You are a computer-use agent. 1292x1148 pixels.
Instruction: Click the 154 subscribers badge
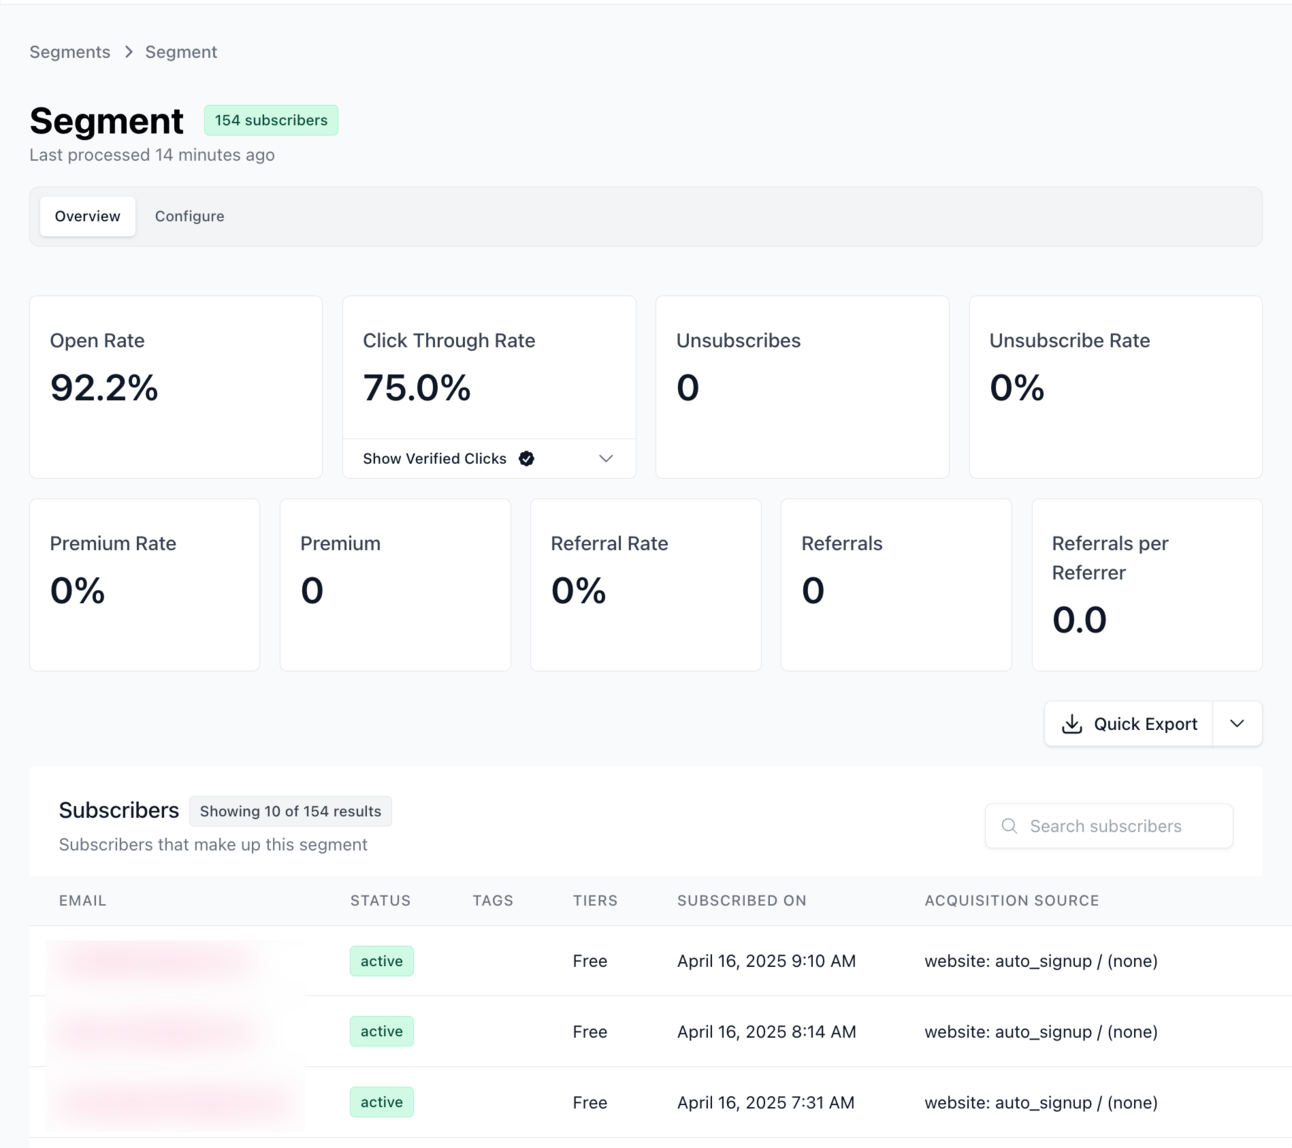click(x=271, y=120)
